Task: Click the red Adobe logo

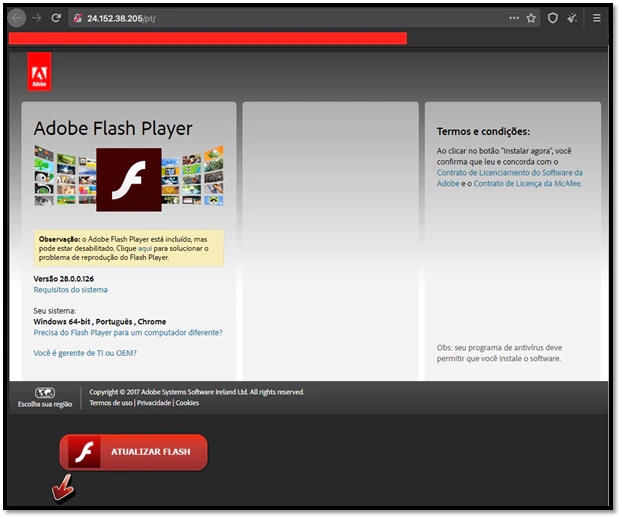Action: [x=39, y=72]
